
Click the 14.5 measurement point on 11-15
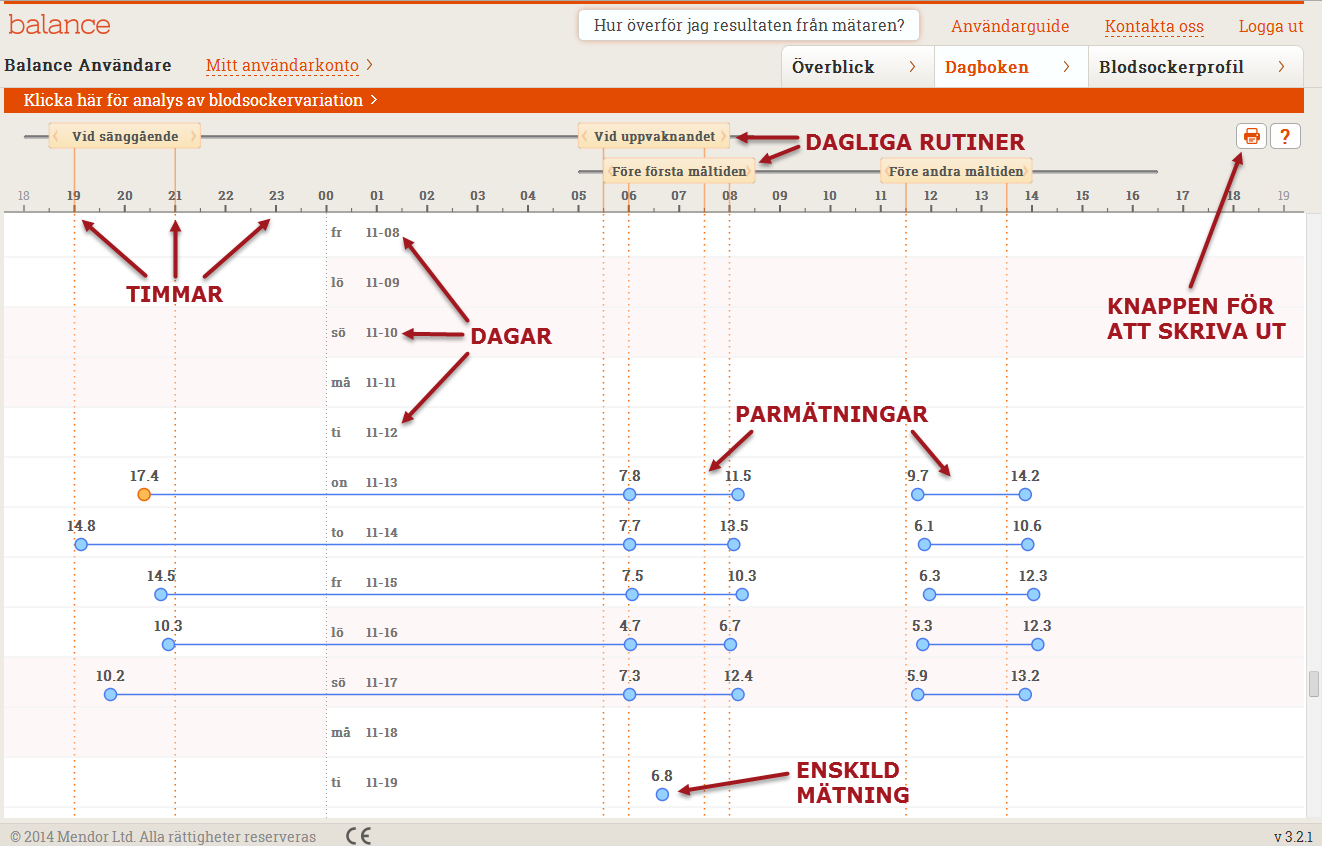(161, 594)
